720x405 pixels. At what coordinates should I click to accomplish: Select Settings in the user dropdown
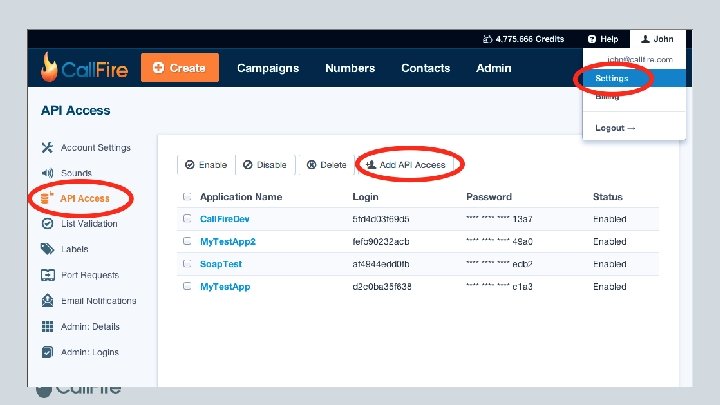point(634,78)
